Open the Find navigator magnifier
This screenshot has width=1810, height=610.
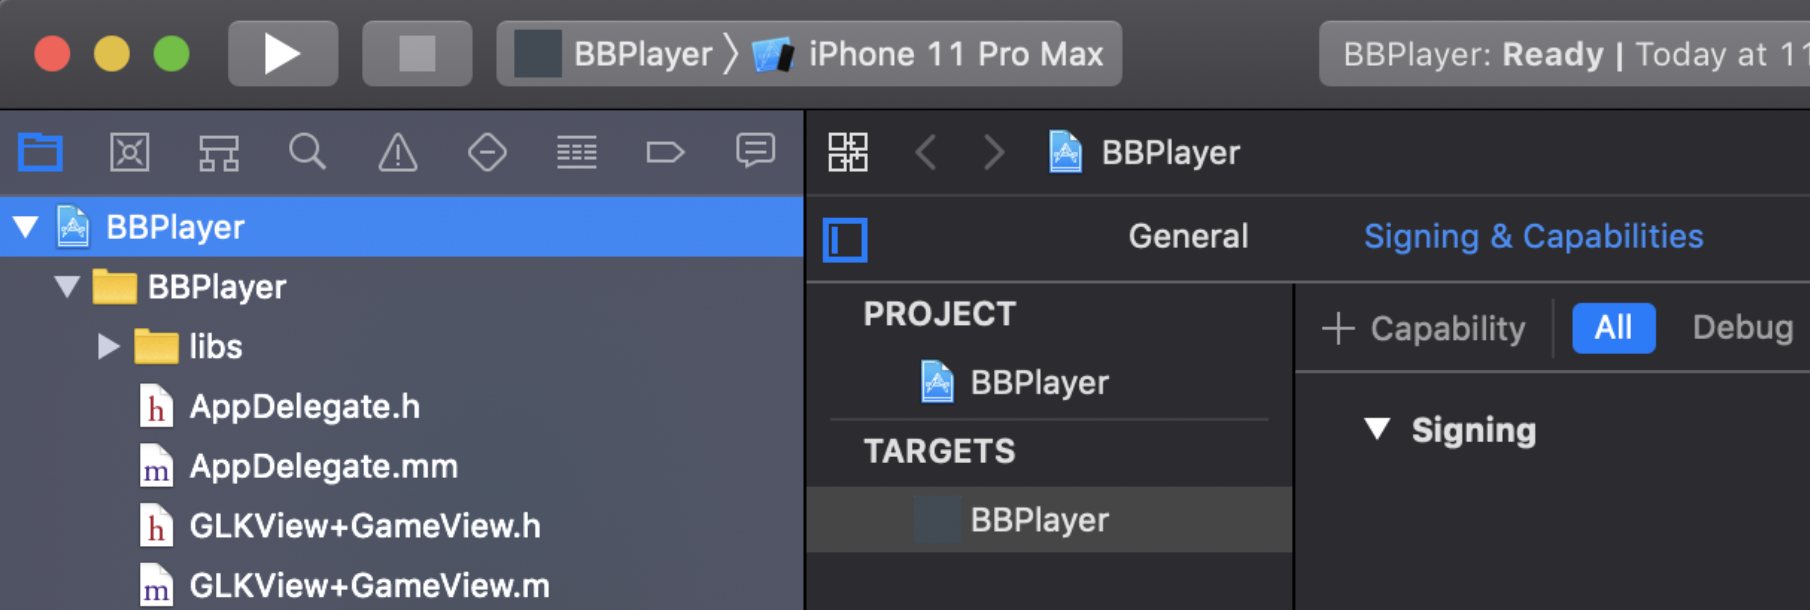point(307,153)
